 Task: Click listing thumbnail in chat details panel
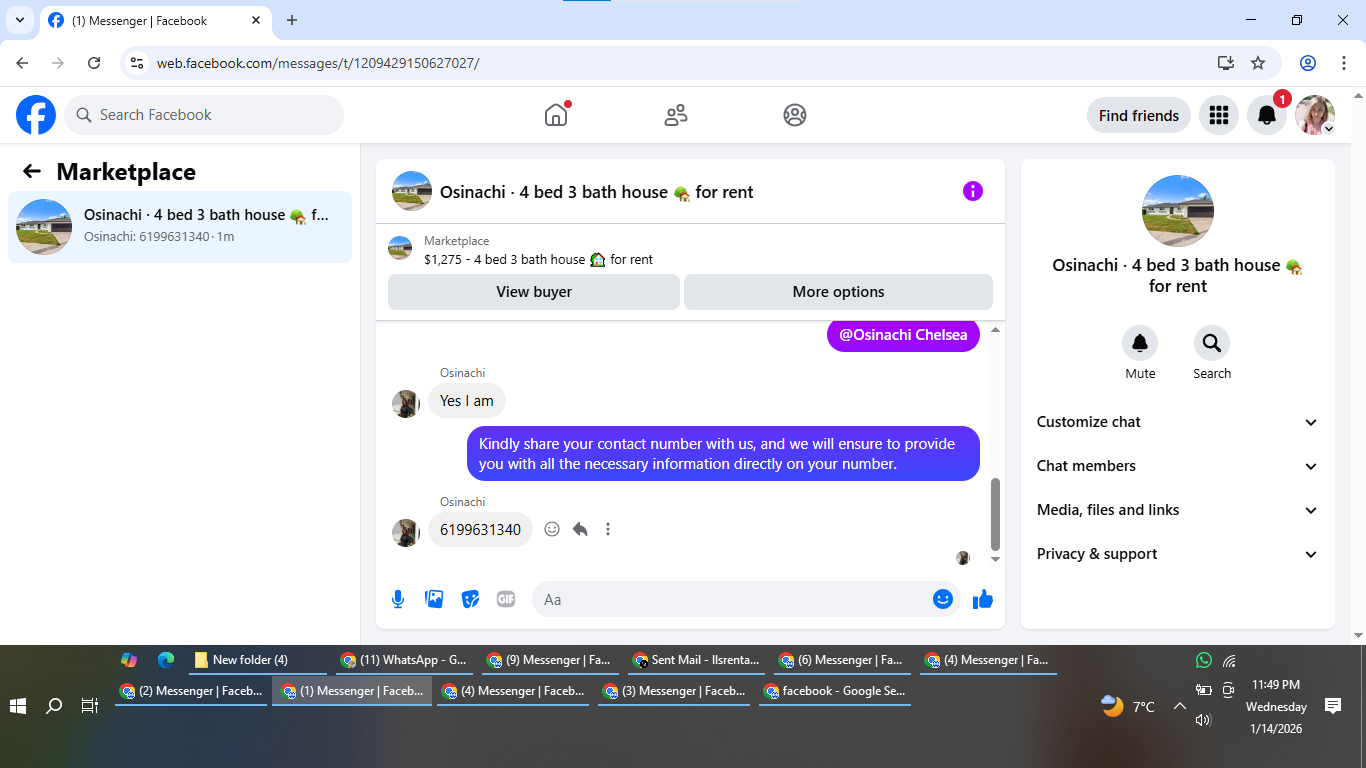pos(1178,211)
